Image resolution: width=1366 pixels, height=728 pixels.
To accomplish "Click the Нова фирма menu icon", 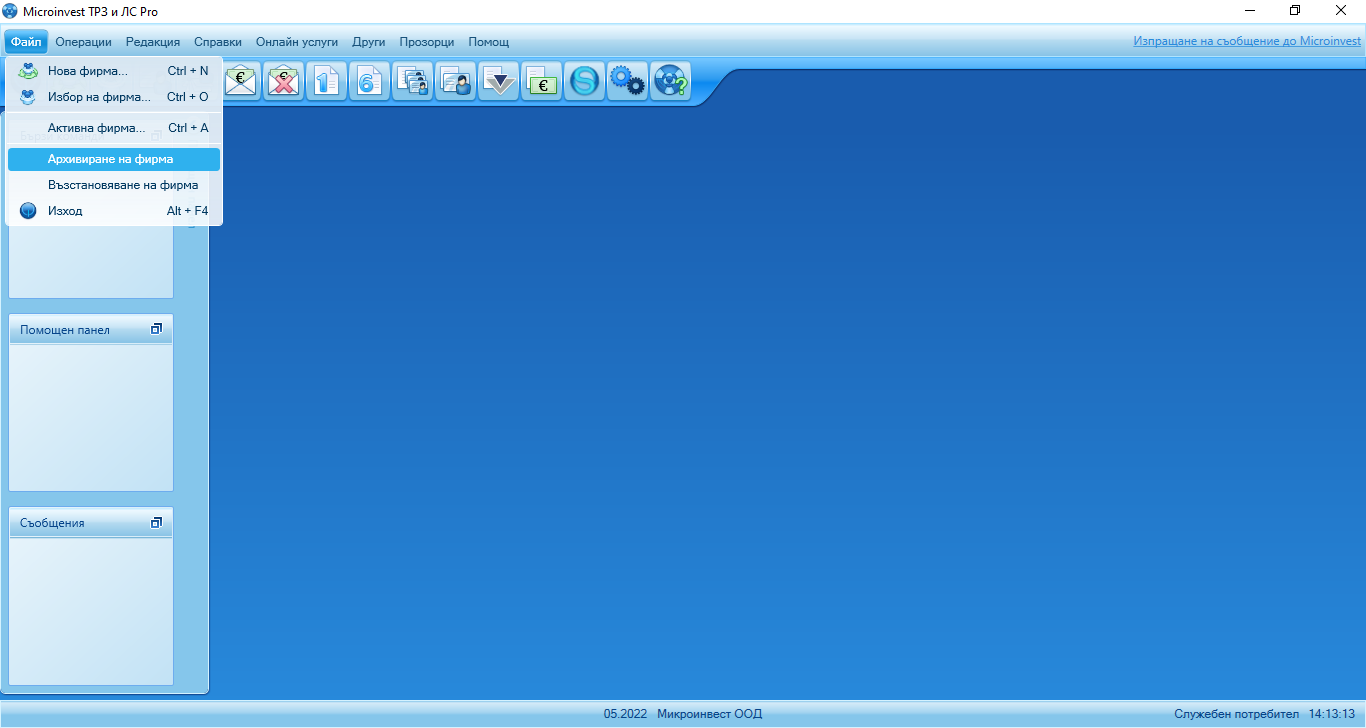I will point(28,71).
